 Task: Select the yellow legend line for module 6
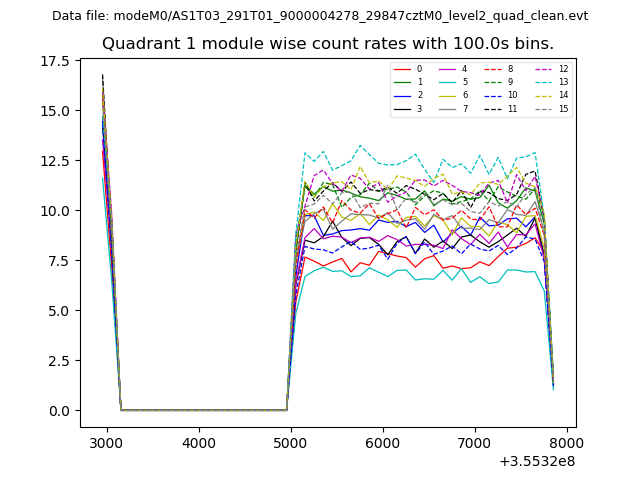point(448,95)
